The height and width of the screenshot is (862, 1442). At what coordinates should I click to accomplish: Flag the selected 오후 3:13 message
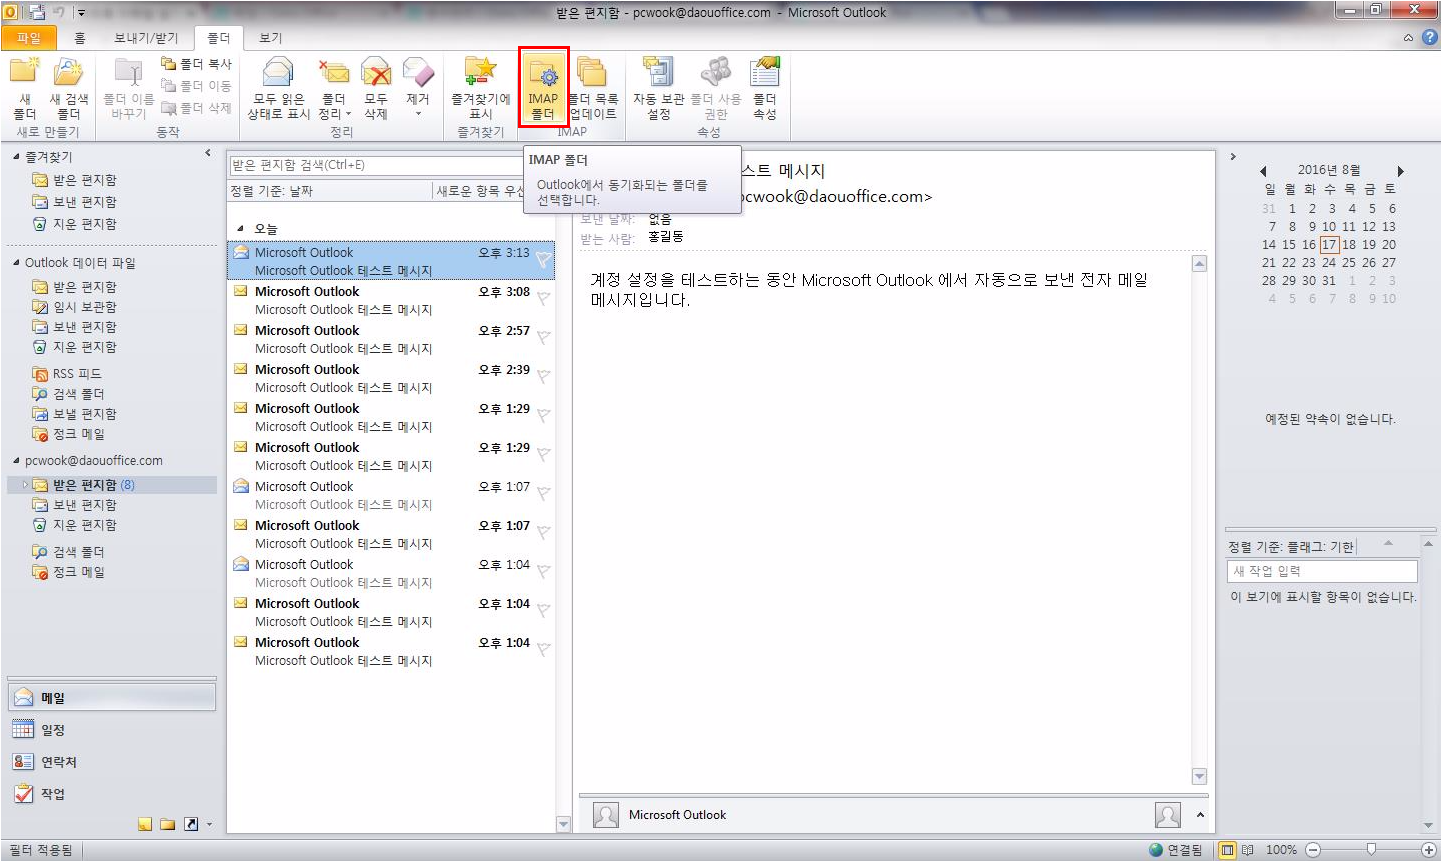pos(544,259)
